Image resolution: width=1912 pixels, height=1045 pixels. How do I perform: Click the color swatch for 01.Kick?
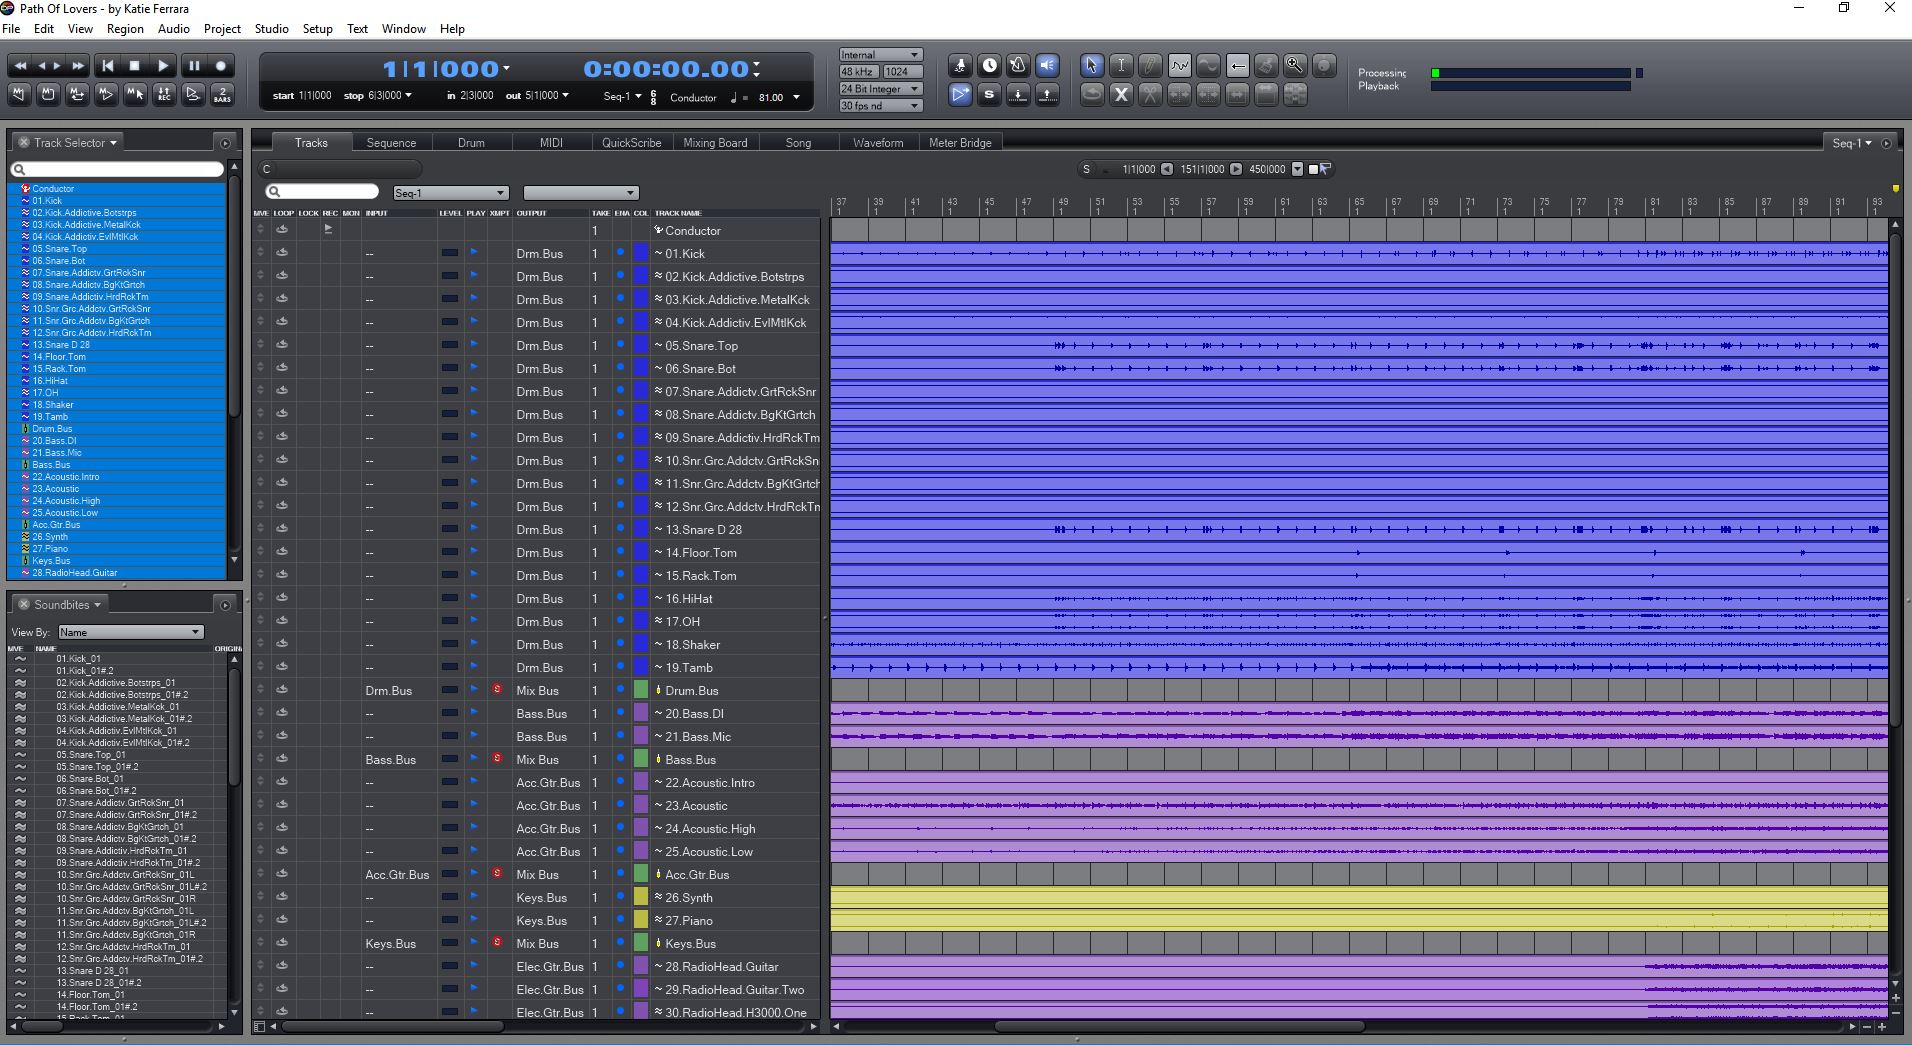coord(641,253)
